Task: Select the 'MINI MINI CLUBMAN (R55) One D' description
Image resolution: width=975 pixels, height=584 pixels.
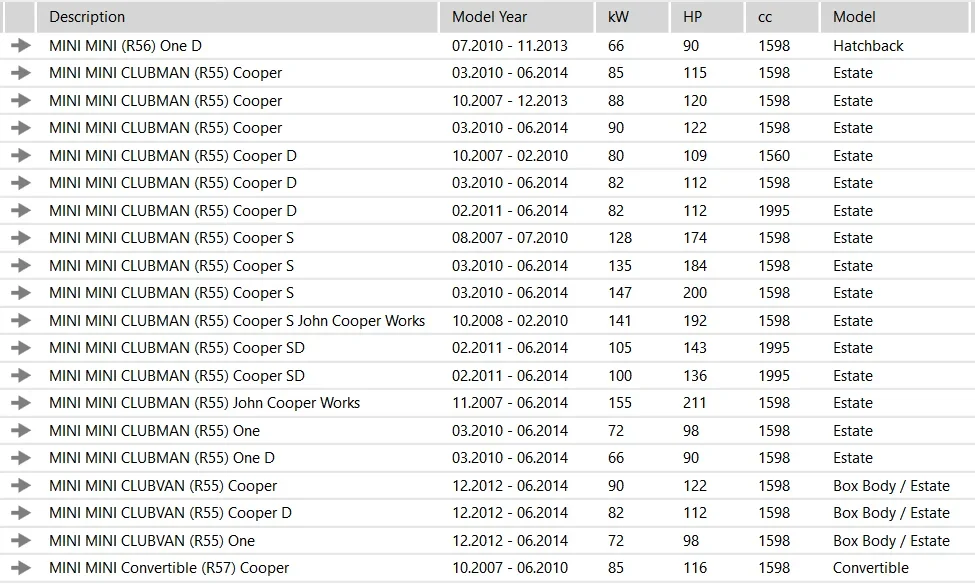Action: (162, 458)
